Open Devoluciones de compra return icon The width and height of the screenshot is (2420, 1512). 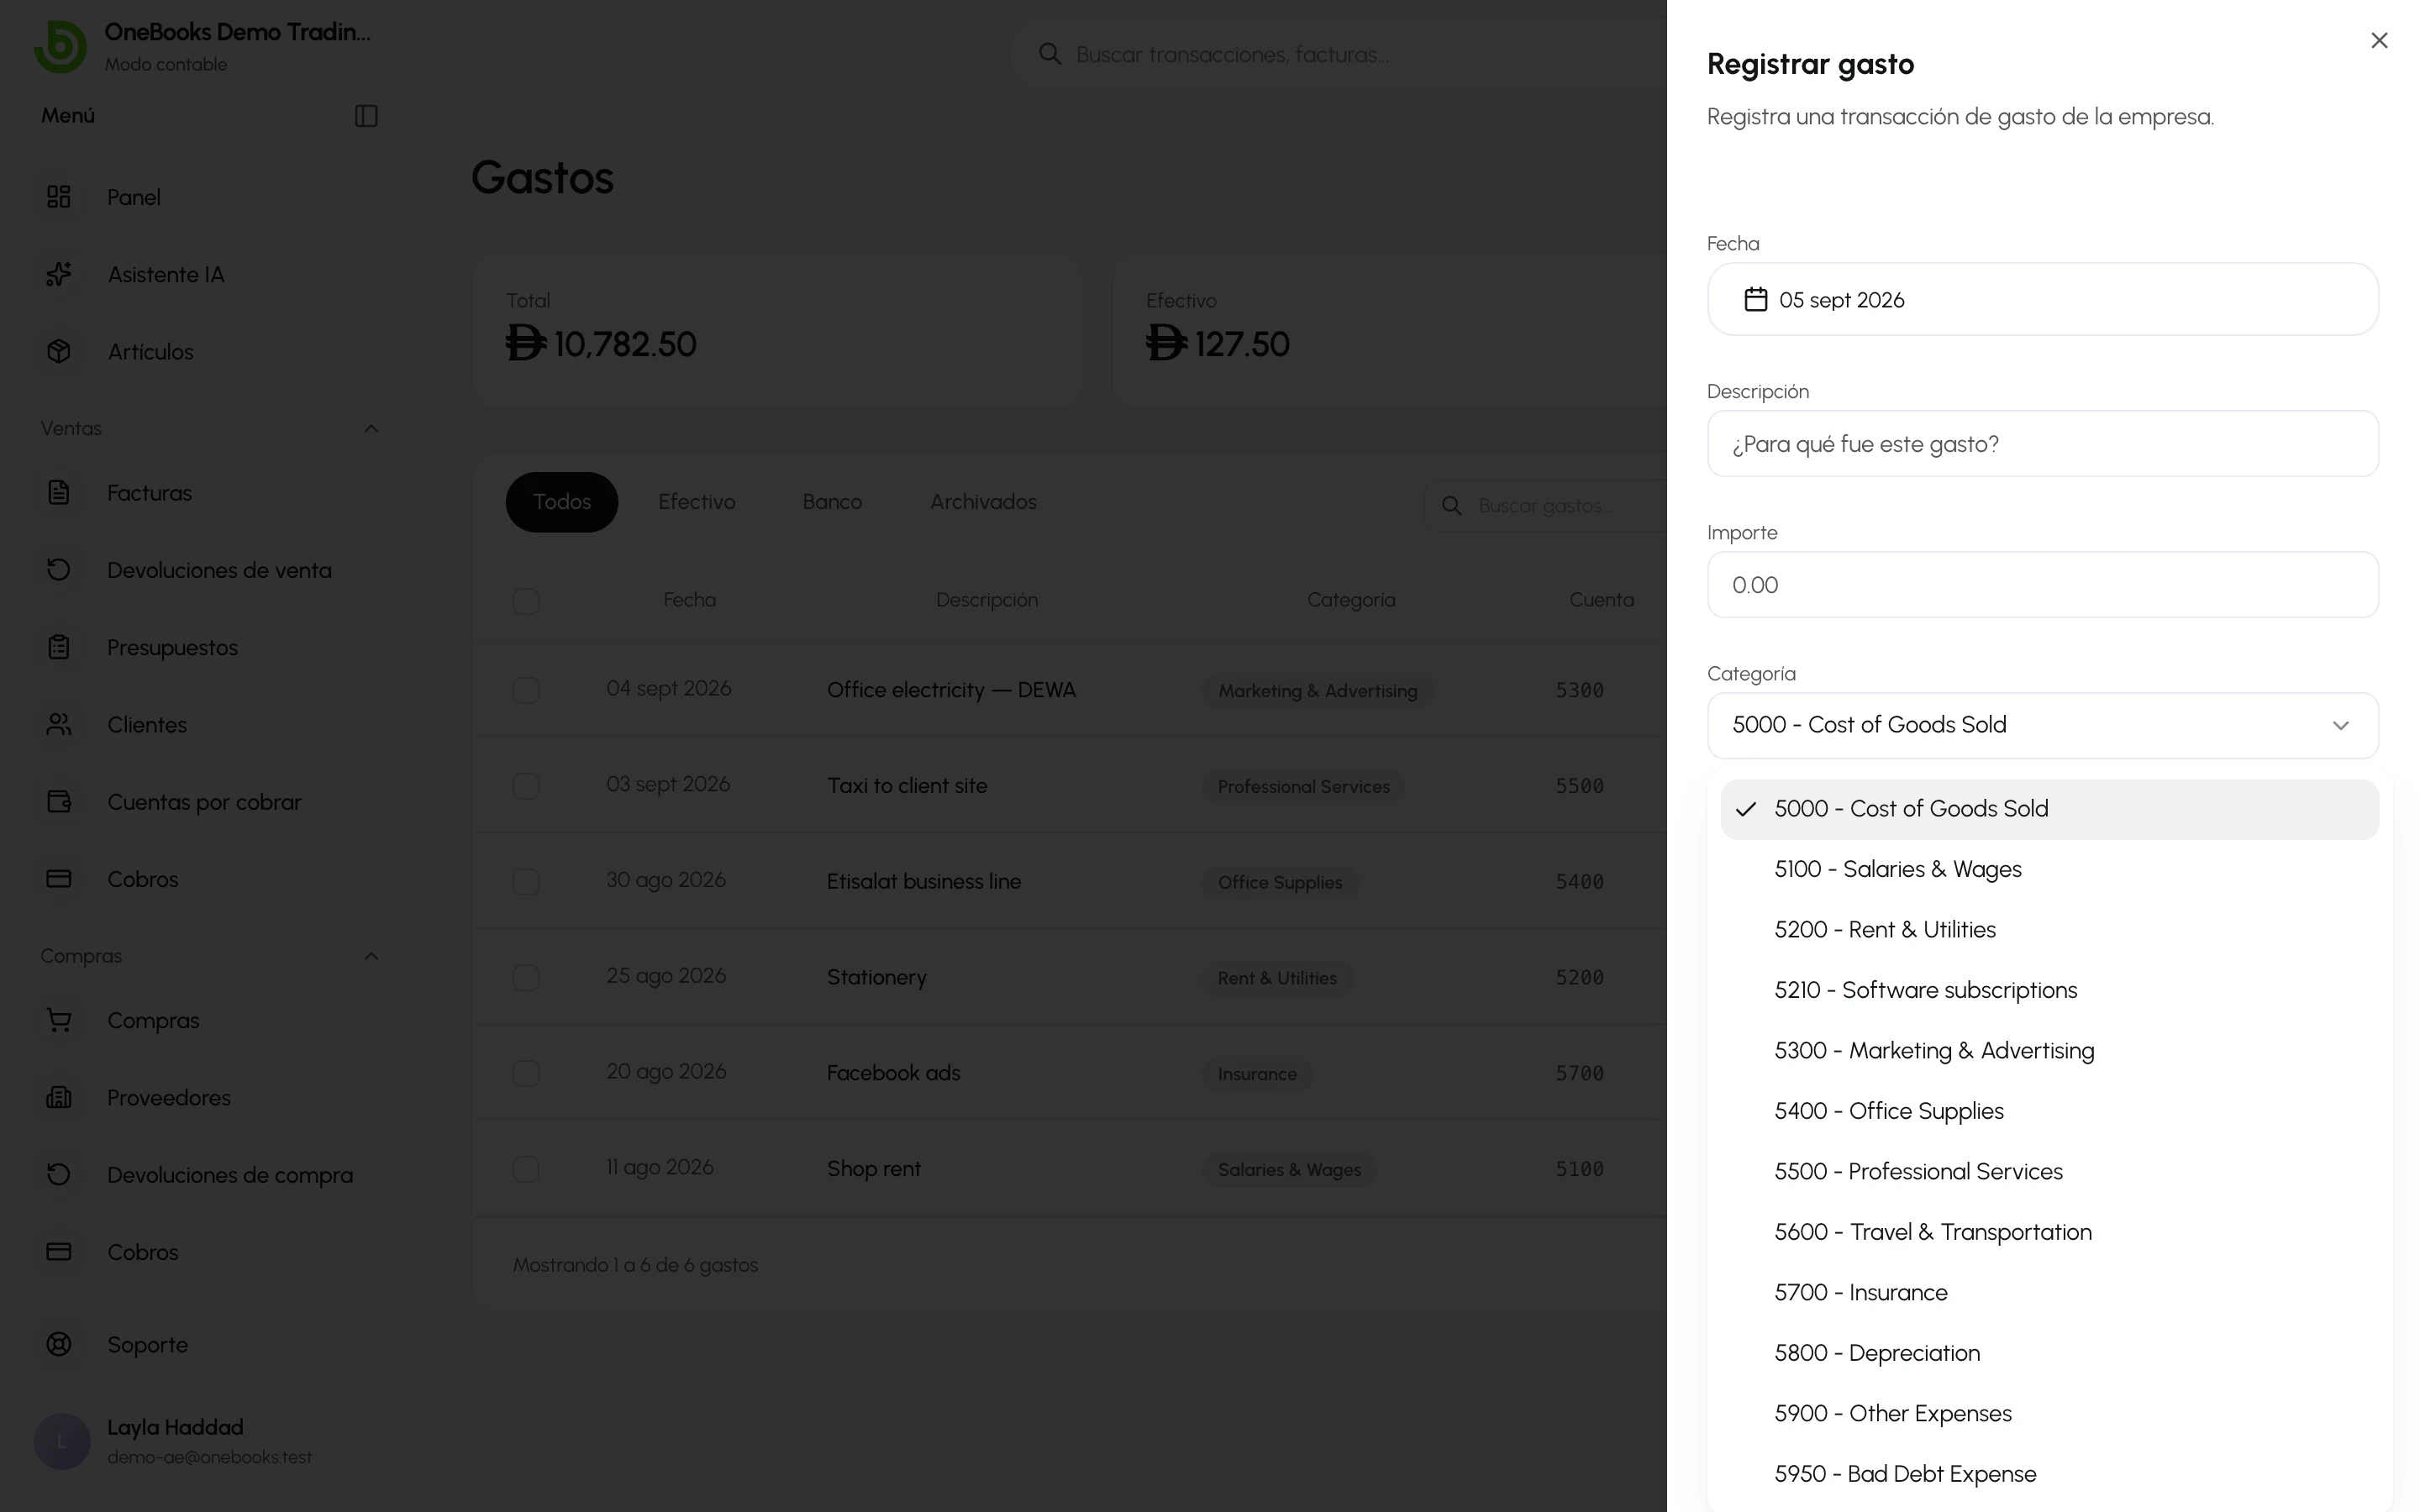[59, 1174]
